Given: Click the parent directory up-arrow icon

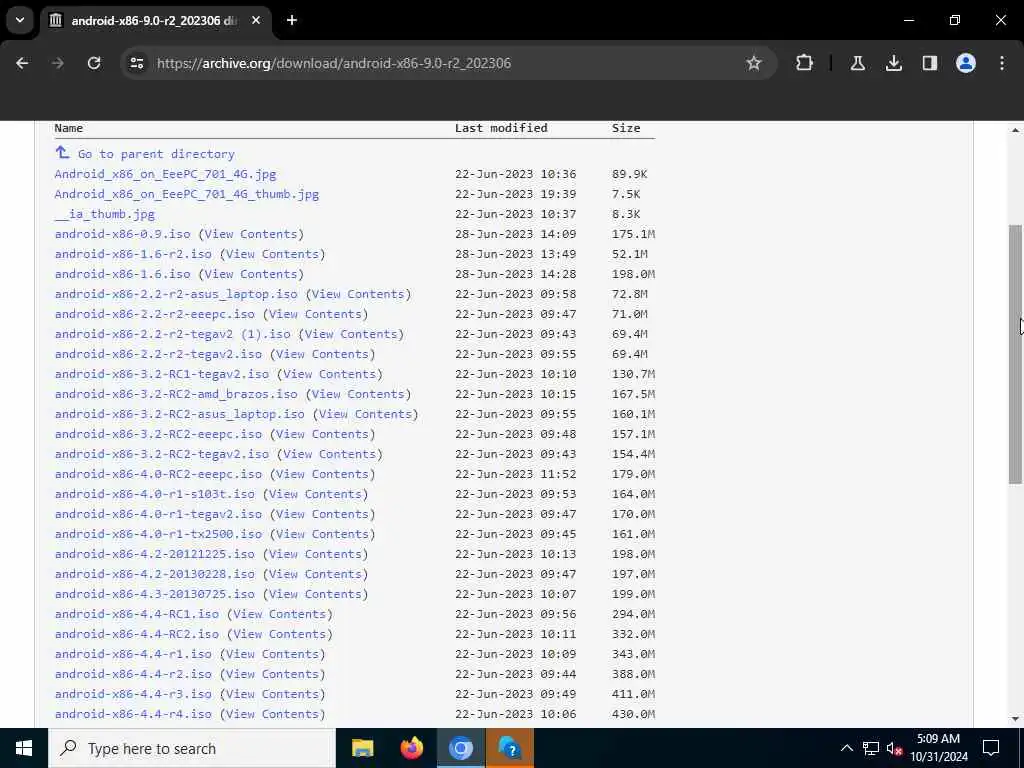Looking at the screenshot, I should point(62,153).
